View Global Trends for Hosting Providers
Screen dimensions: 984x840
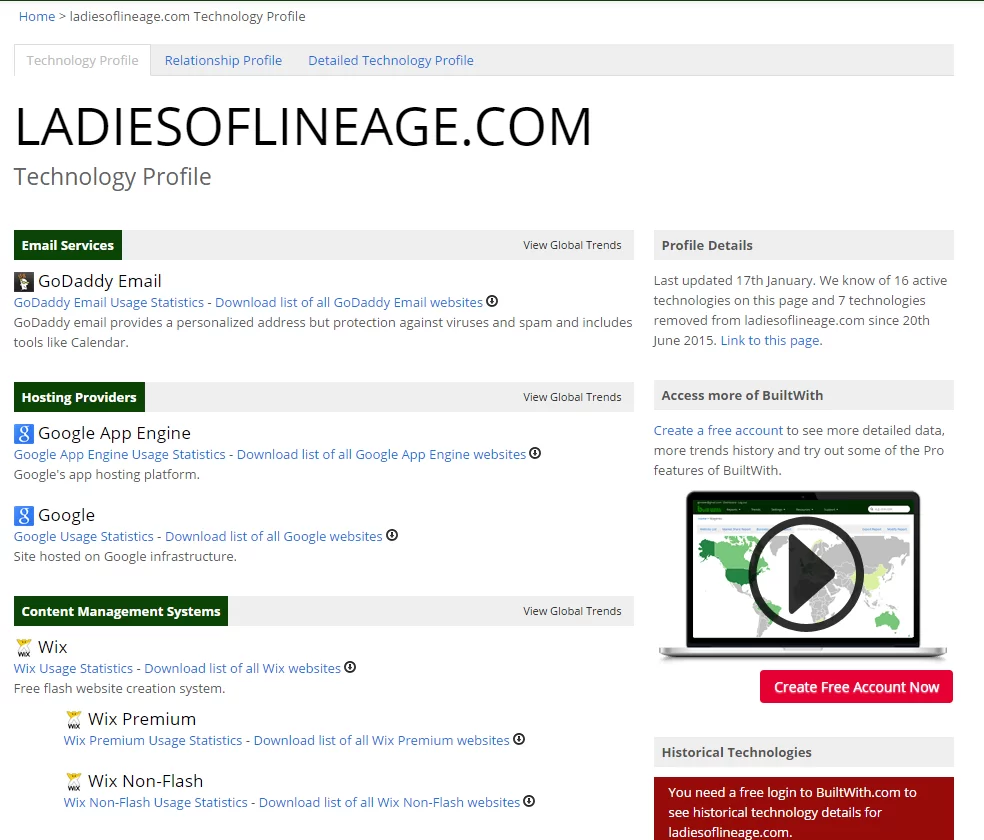coord(572,397)
